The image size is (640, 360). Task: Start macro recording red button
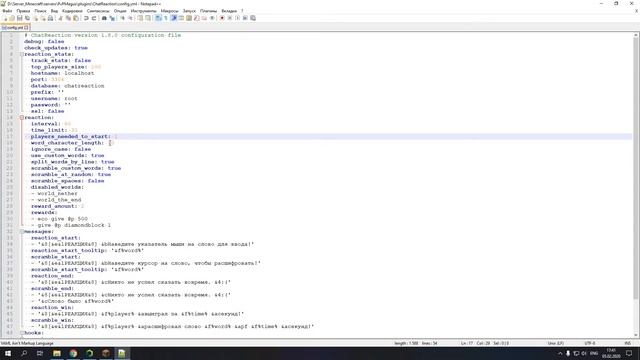tap(222, 18)
